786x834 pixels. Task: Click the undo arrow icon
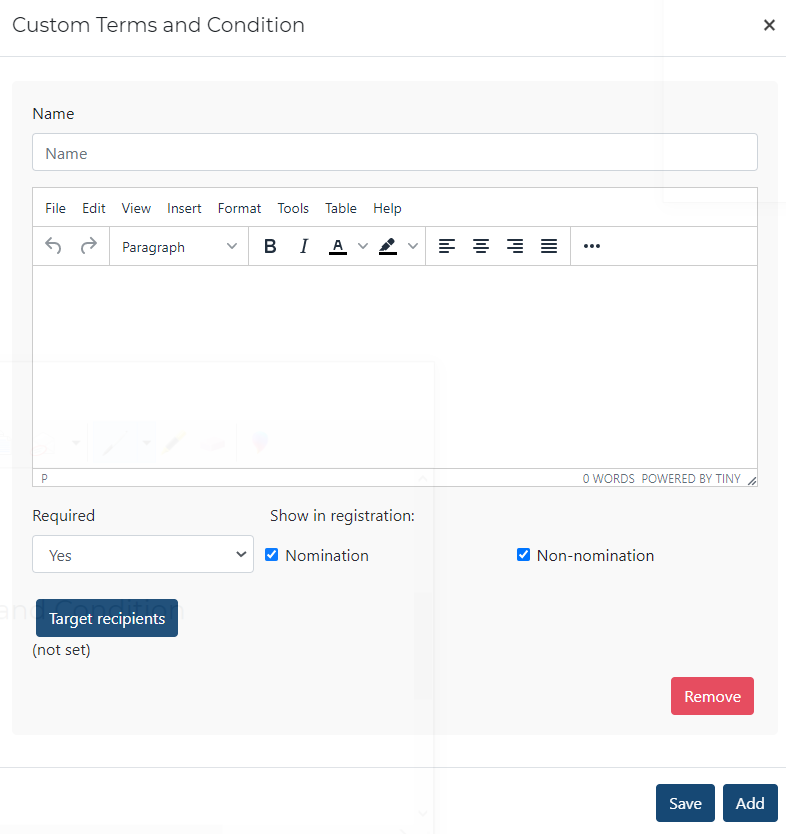click(54, 246)
